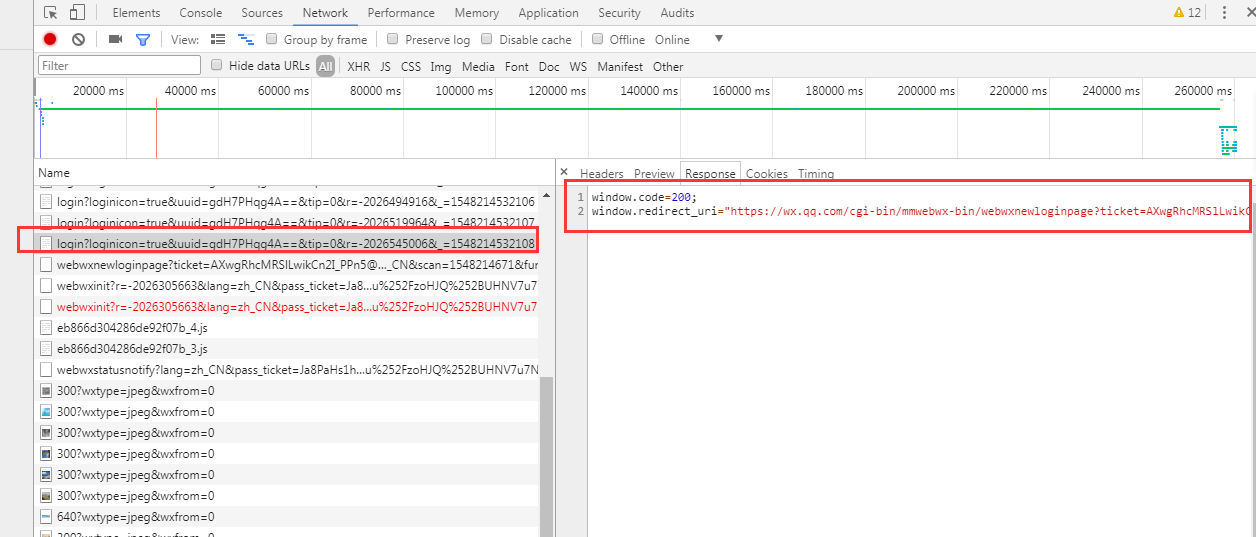Stop recording network log

point(50,39)
